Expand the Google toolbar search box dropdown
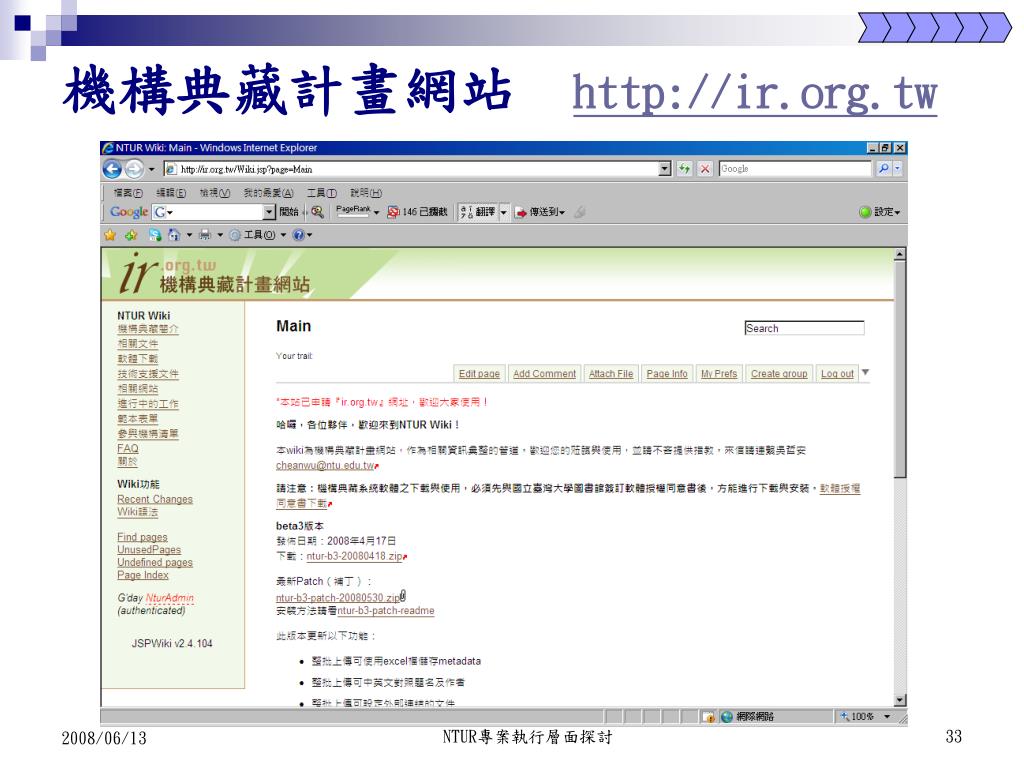Viewport: 1024px width, 768px height. pyautogui.click(x=269, y=212)
